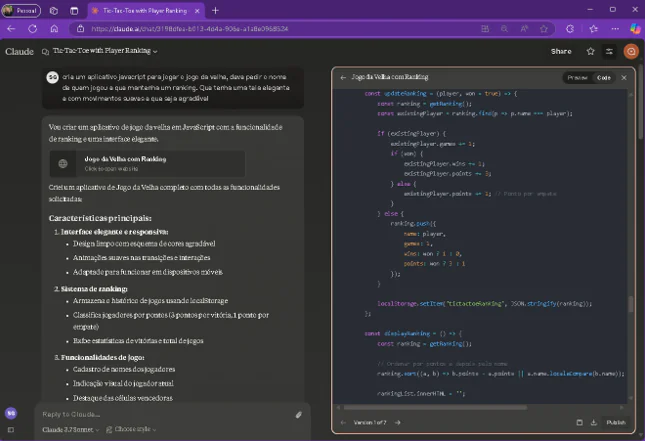Screen dimensions: 645x441
Task: Go to next artifact version
Action: pyautogui.click(x=397, y=422)
